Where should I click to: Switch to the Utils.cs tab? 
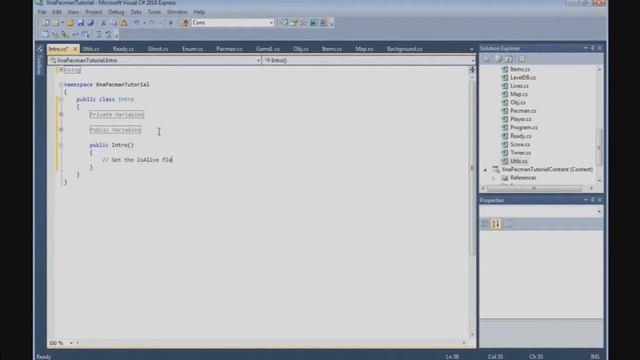(x=91, y=49)
